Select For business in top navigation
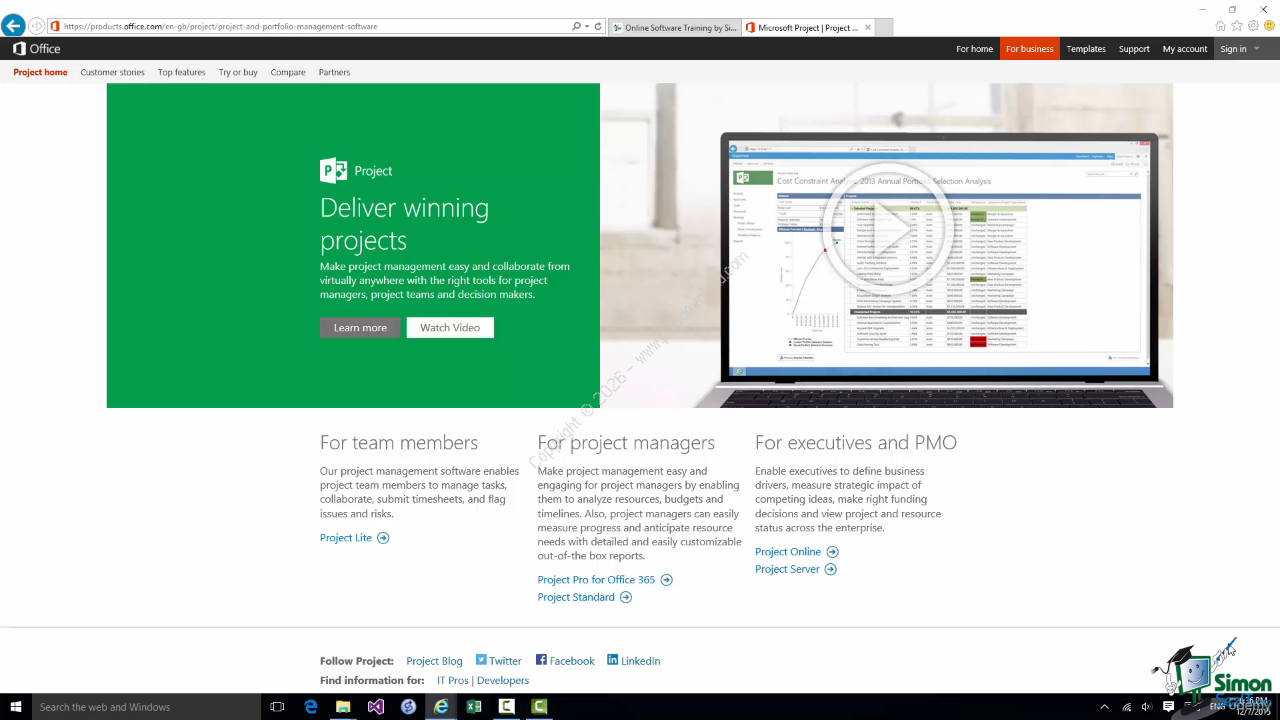 [1029, 49]
